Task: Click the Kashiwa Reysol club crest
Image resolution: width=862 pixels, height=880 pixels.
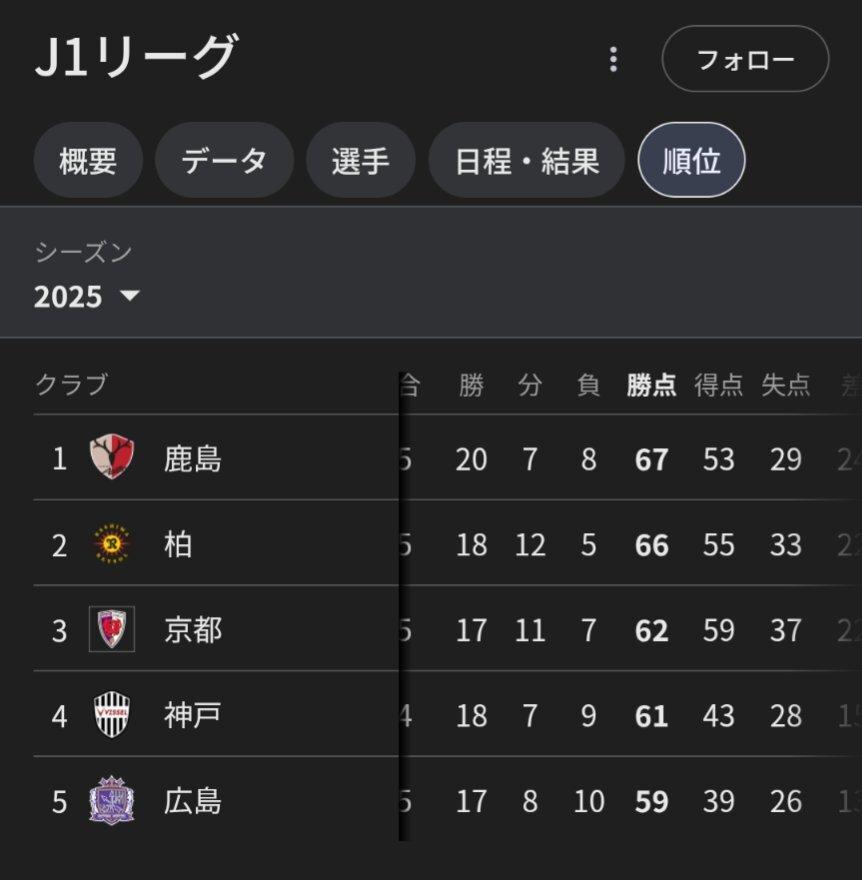Action: (111, 545)
